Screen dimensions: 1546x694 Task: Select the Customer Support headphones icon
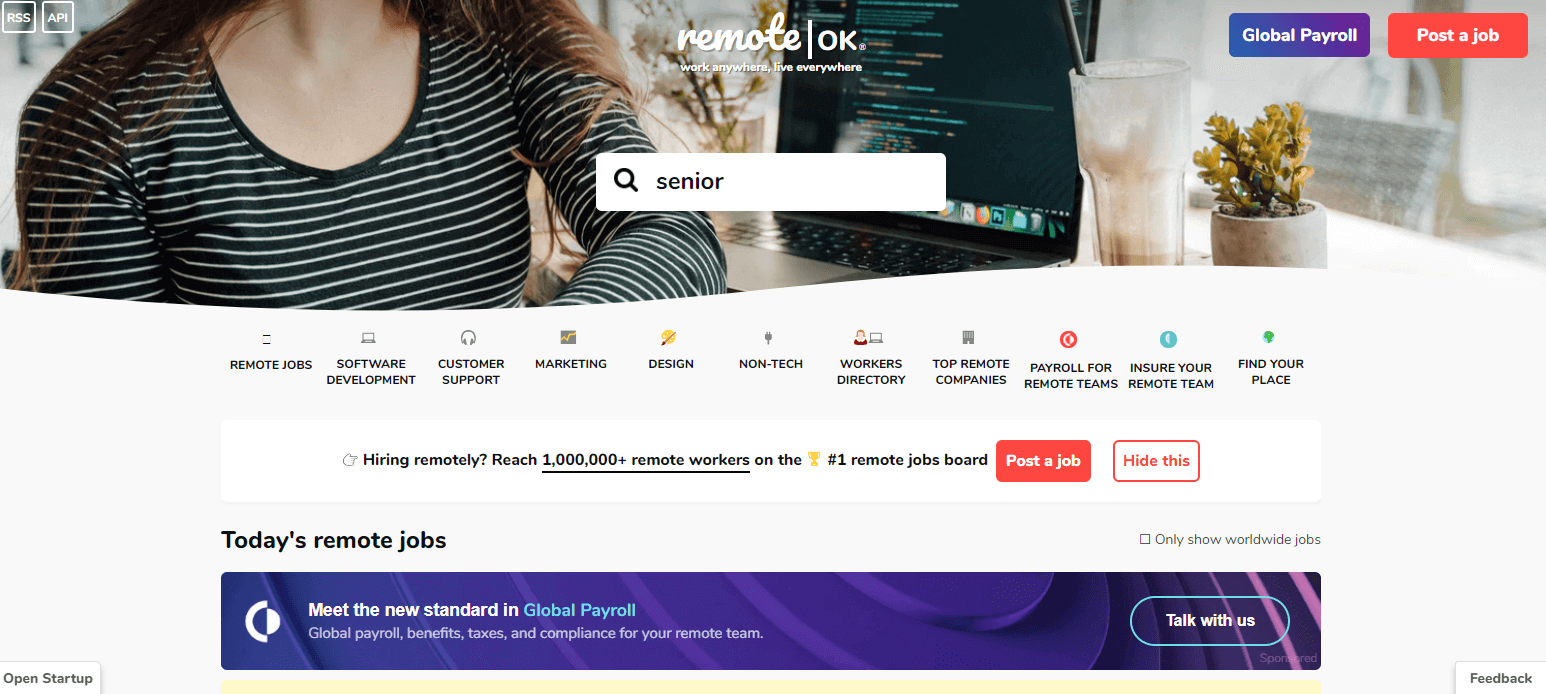pyautogui.click(x=469, y=338)
